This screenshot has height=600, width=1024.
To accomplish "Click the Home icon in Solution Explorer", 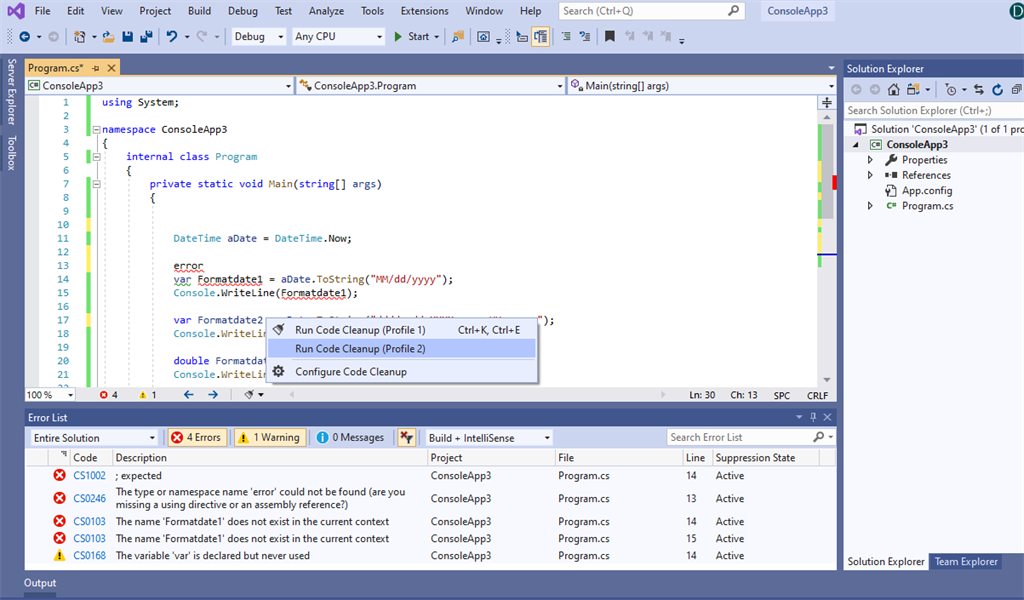I will coord(893,89).
